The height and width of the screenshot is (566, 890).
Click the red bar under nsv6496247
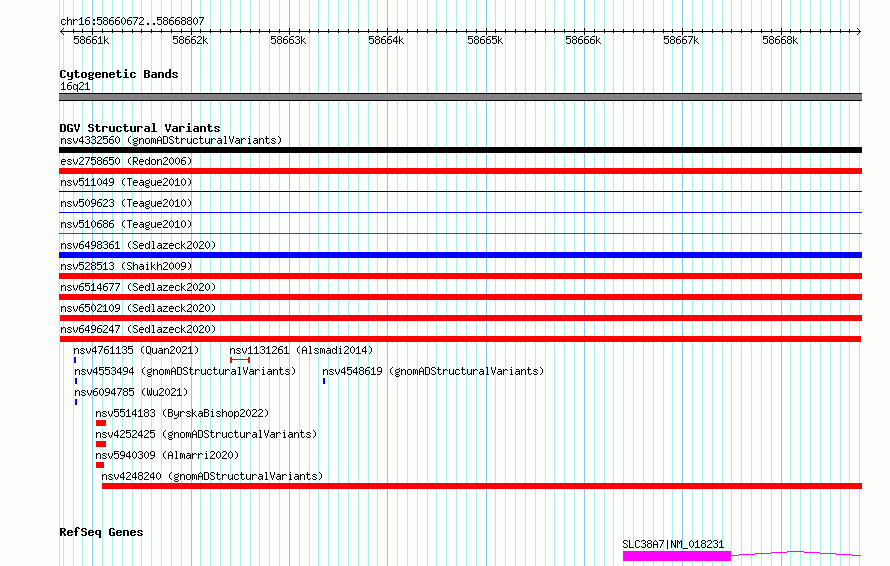[460, 339]
